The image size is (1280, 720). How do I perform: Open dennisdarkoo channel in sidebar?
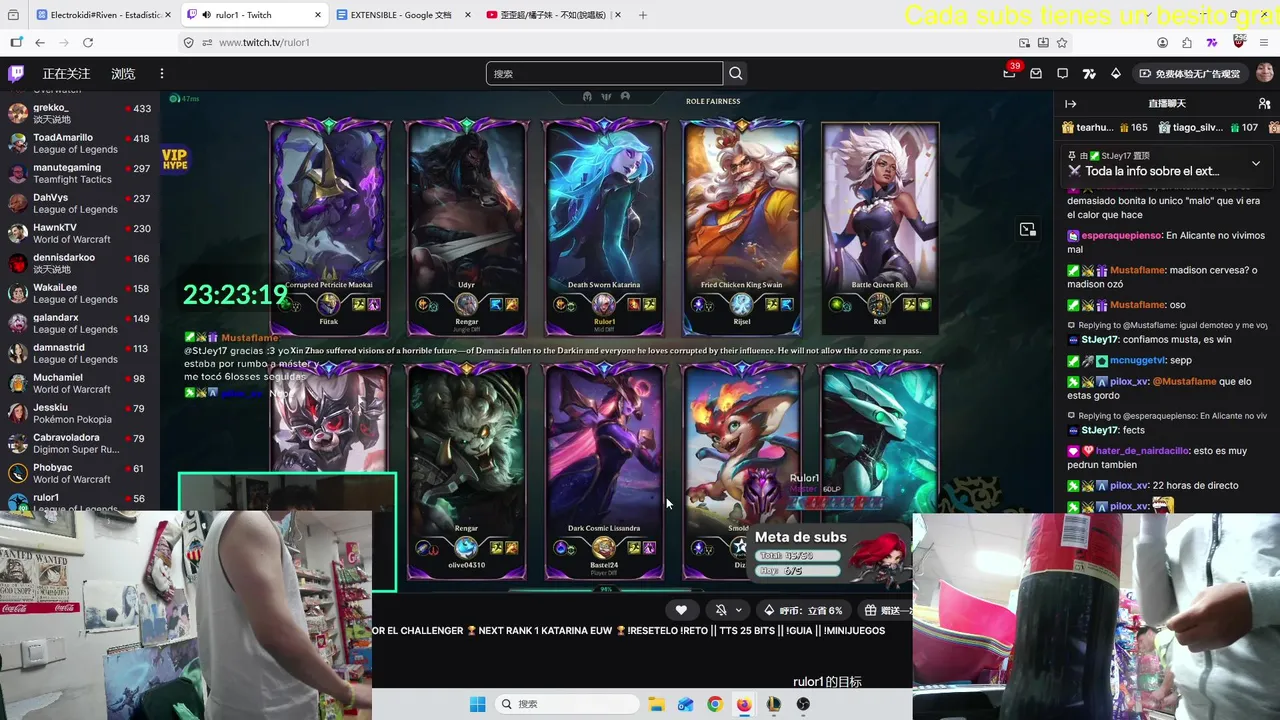80,263
